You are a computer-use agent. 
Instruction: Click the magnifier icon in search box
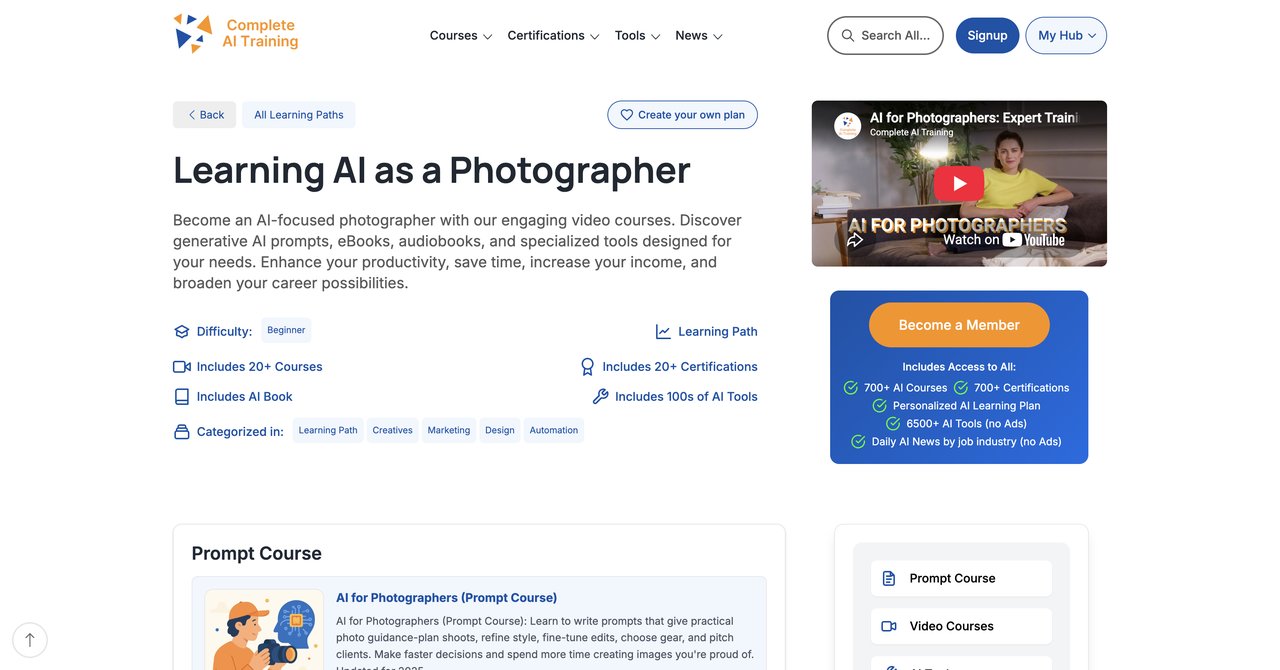tap(848, 35)
